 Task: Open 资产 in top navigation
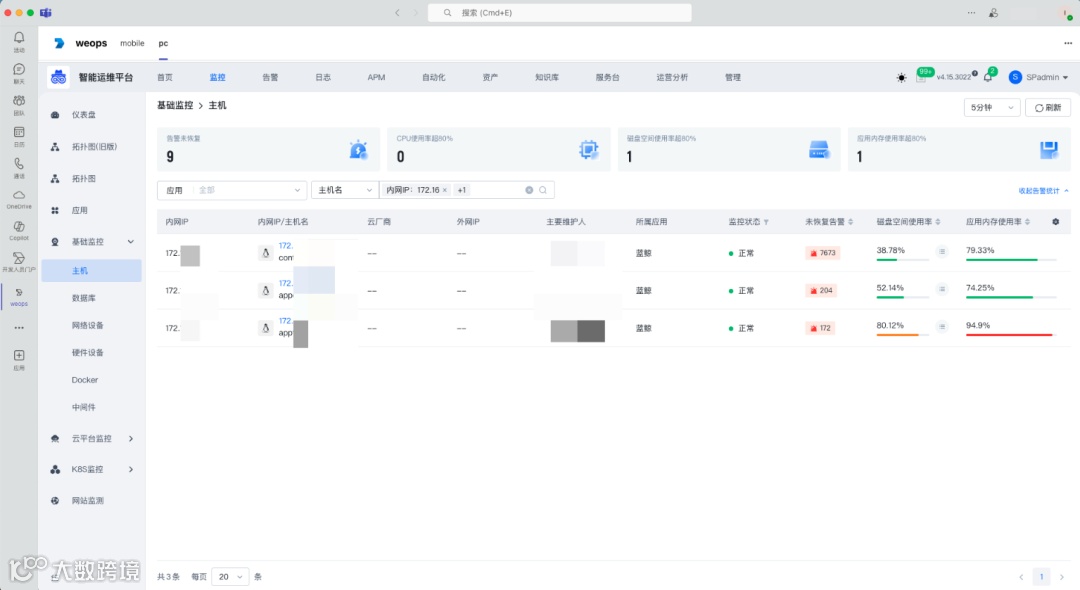click(x=490, y=77)
